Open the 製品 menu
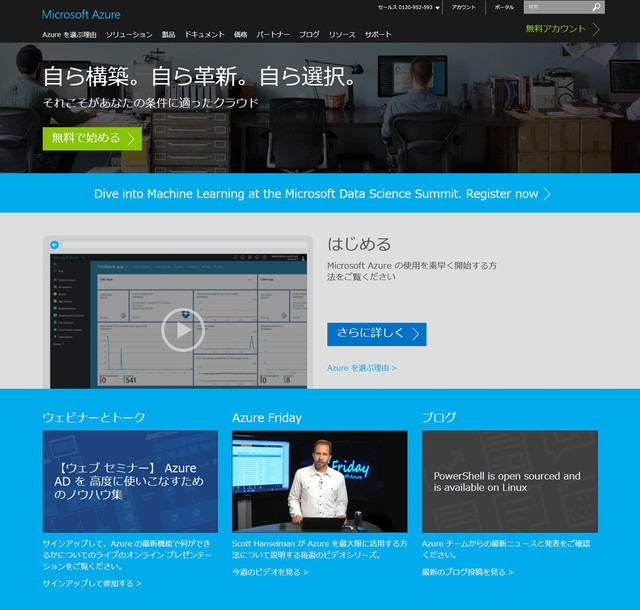Viewport: 640px width, 610px height. click(x=168, y=35)
